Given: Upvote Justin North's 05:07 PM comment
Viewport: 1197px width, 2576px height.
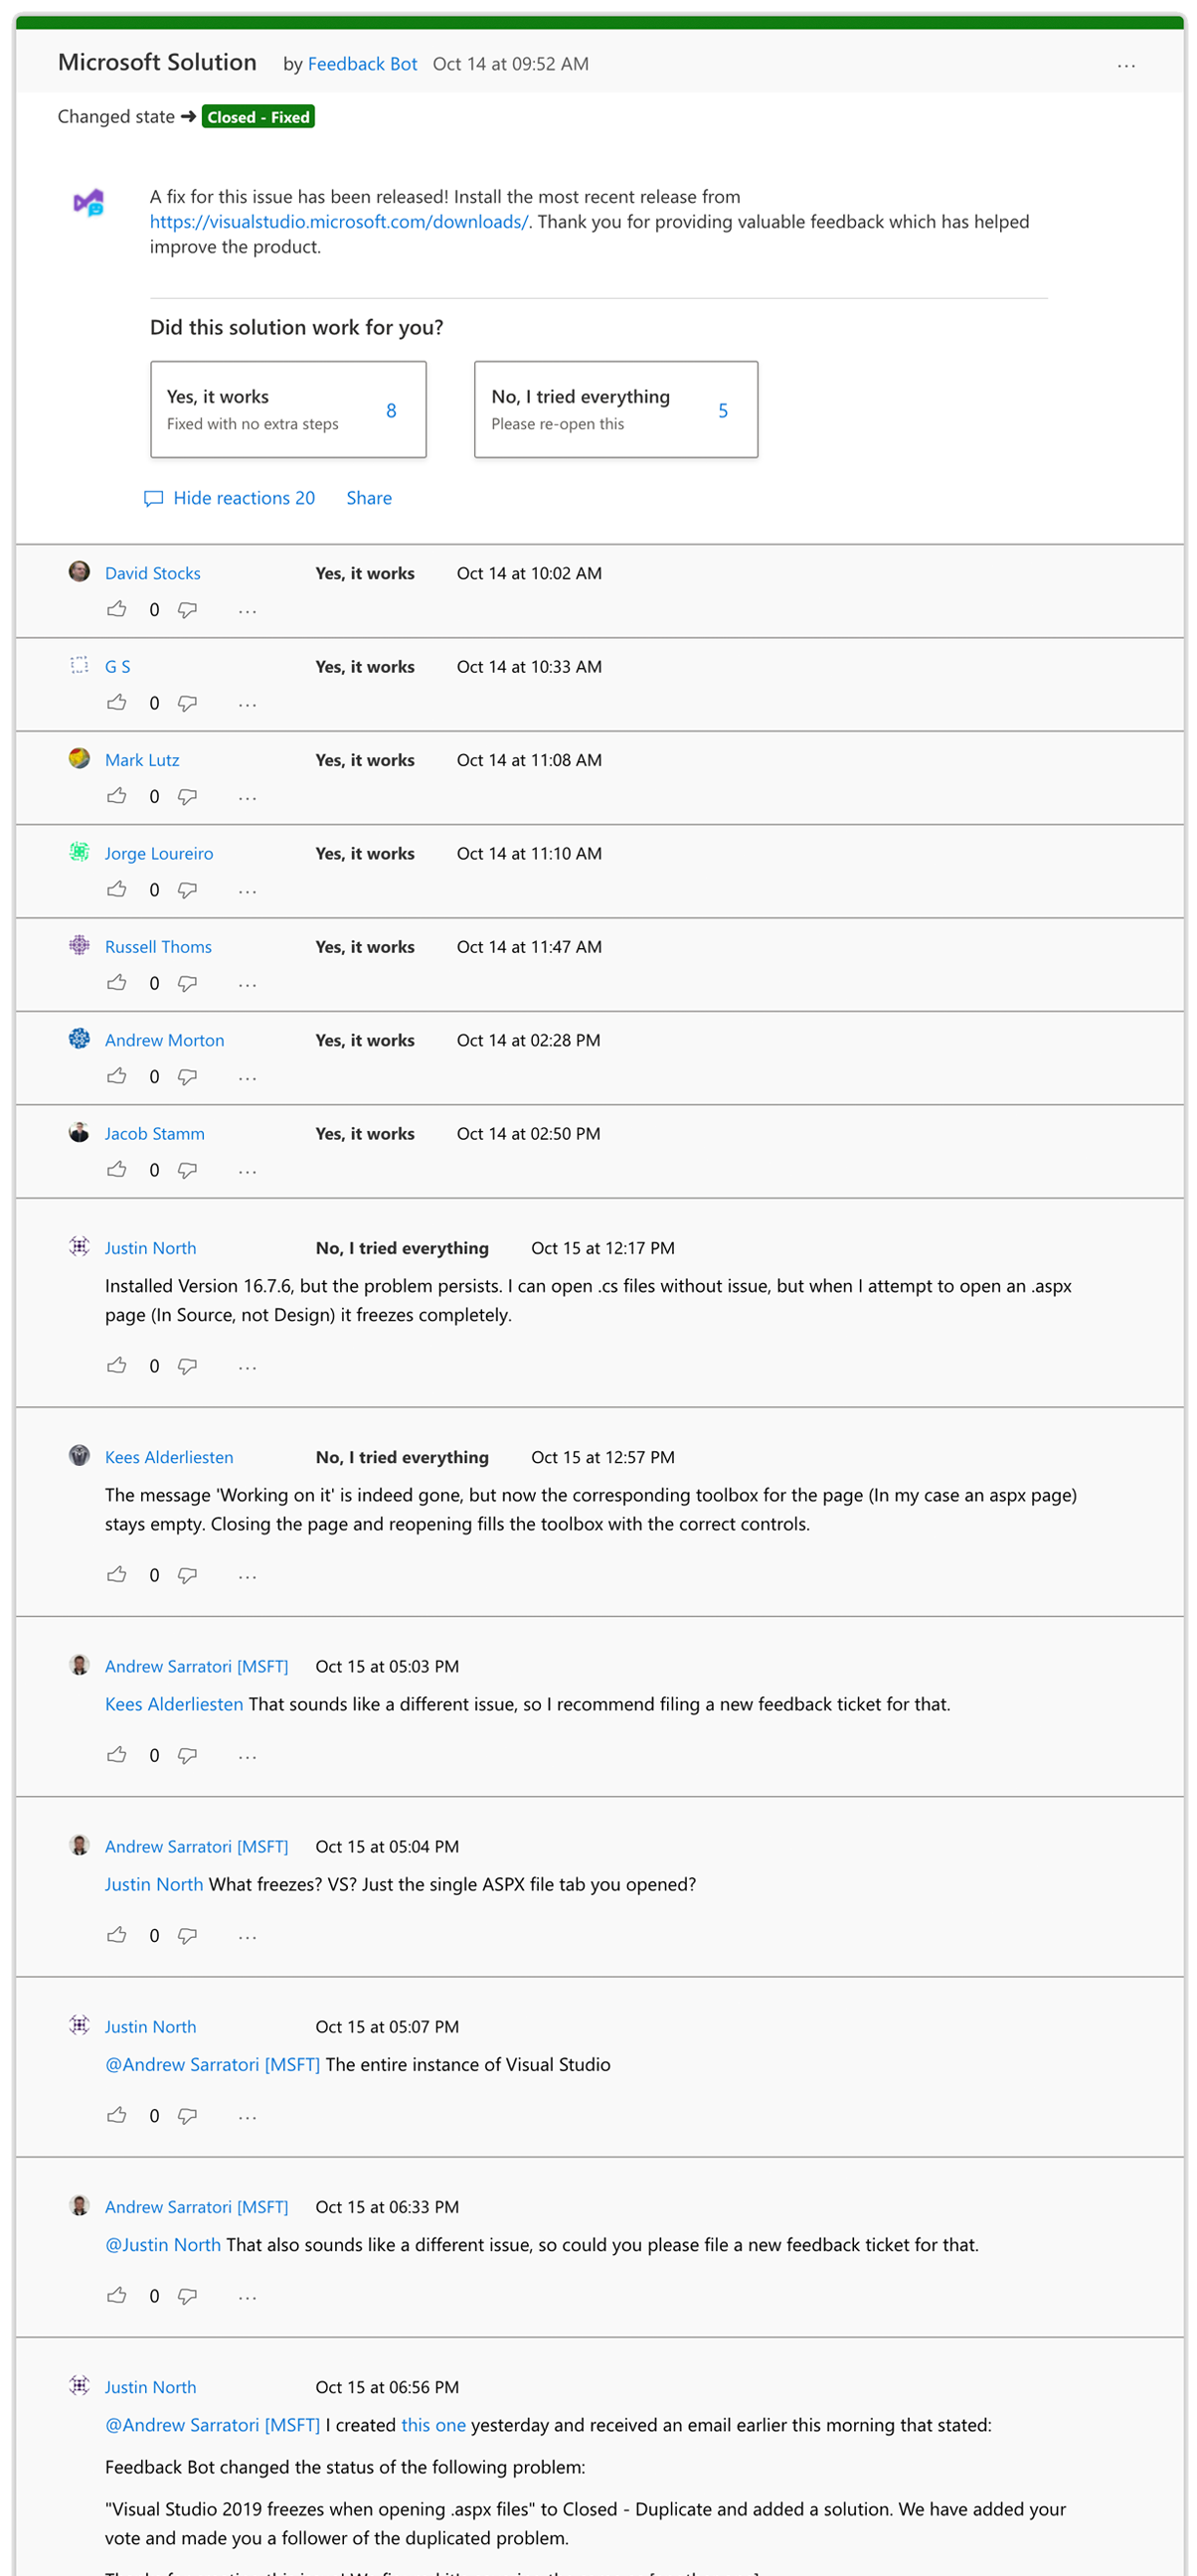Looking at the screenshot, I should [117, 2114].
